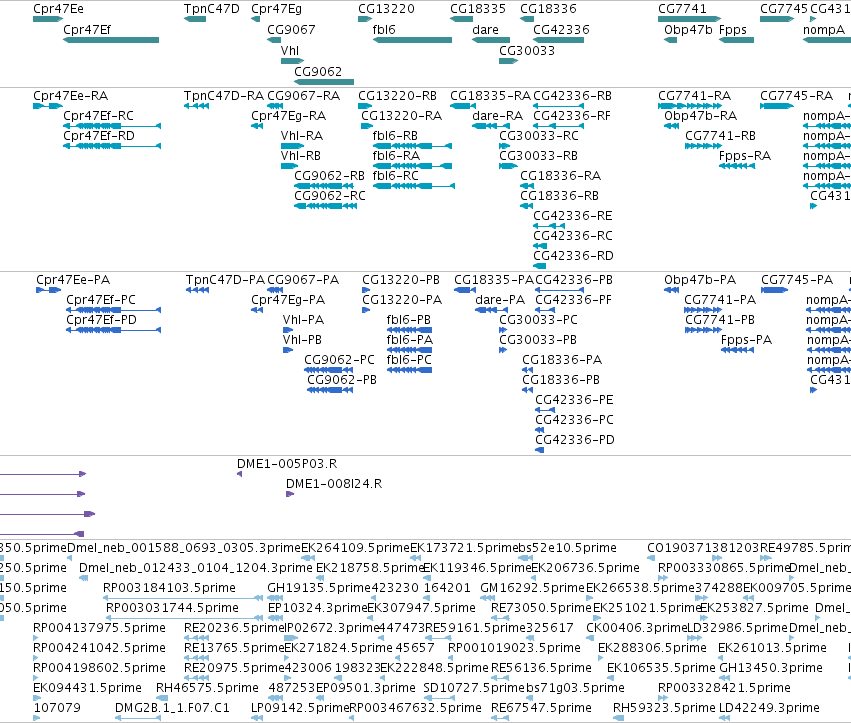Click the CG30033 gene label
The width and height of the screenshot is (851, 723).
pos(527,50)
